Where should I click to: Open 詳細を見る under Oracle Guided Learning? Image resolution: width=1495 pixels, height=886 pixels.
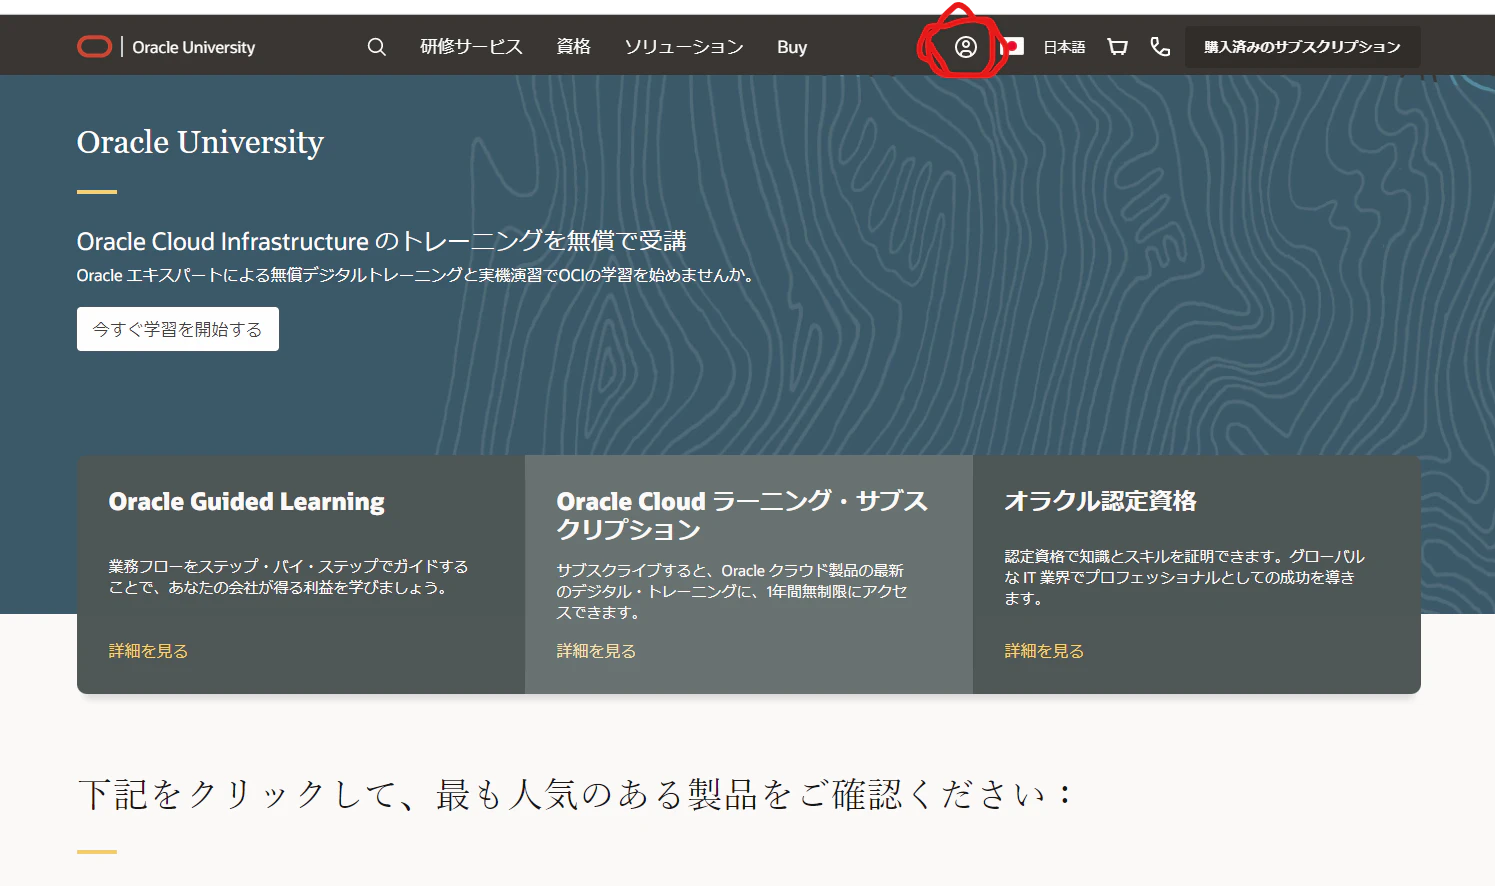[148, 651]
